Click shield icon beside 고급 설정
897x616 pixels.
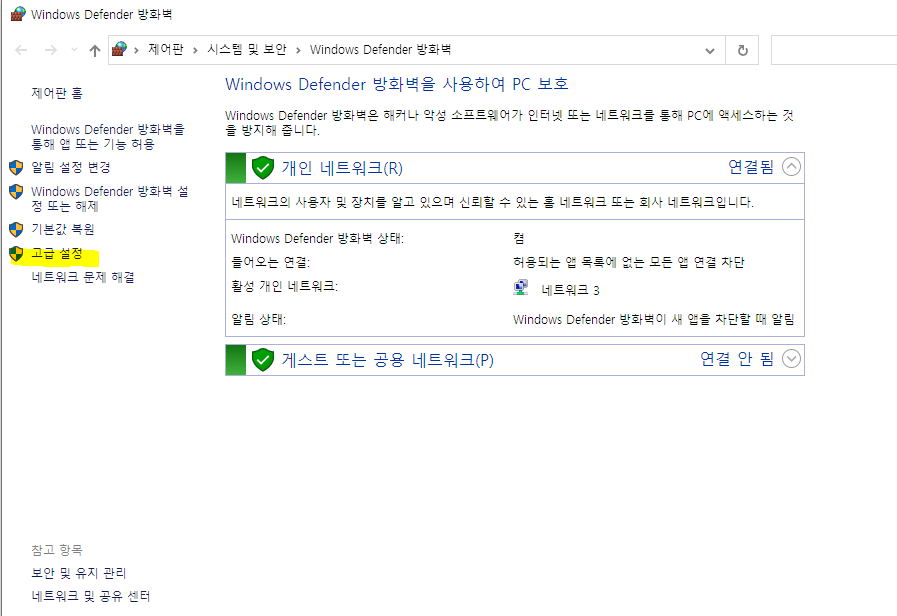tap(16, 254)
